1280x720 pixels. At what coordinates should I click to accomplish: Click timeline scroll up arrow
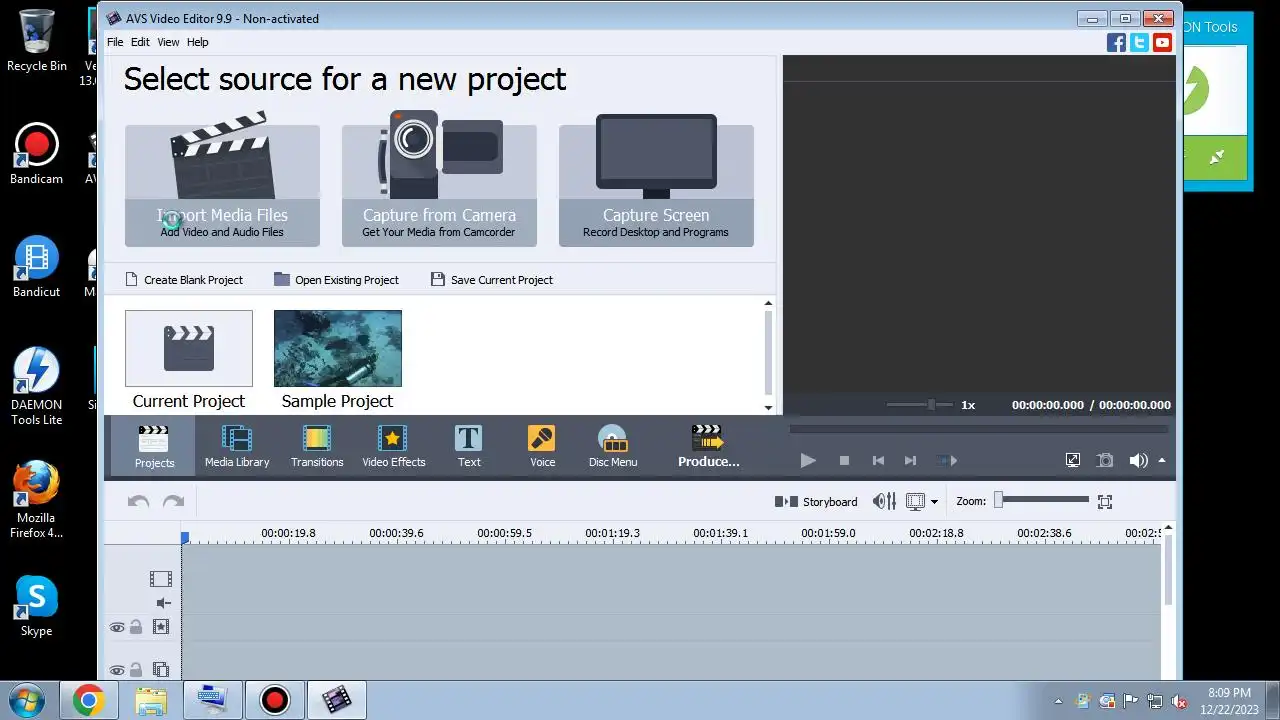pos(1167,528)
